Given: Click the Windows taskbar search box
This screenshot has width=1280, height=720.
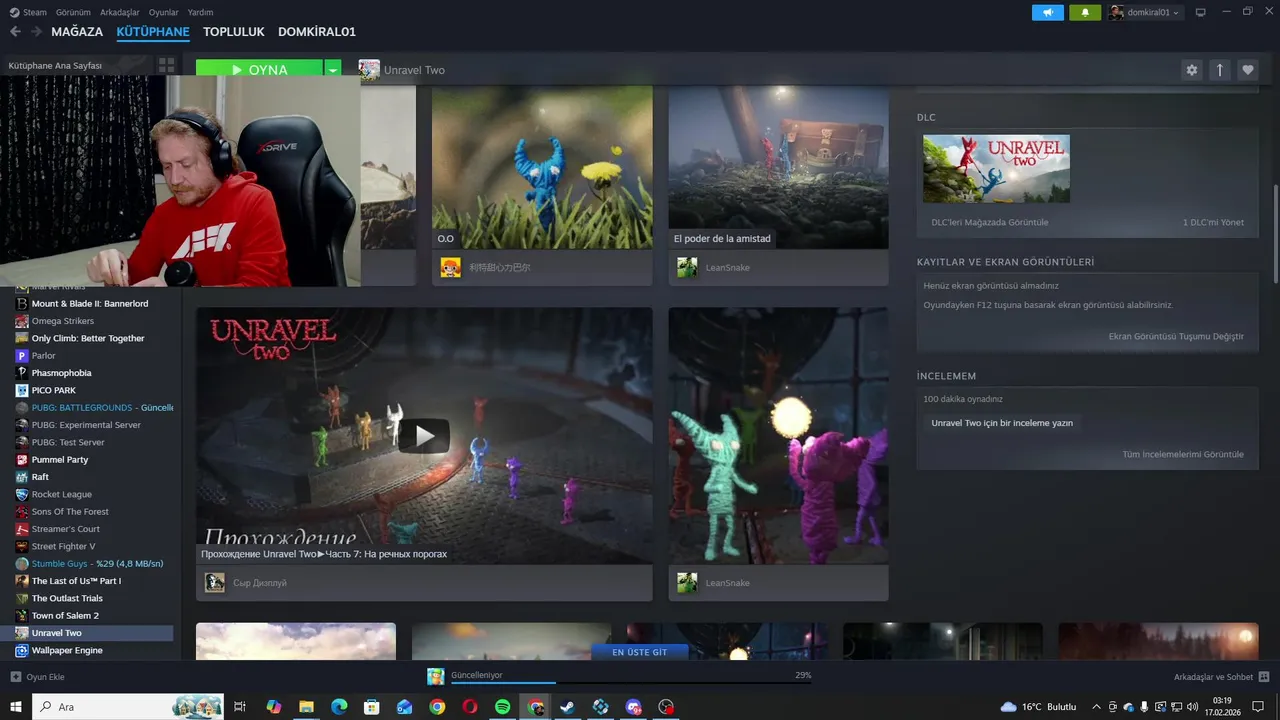Looking at the screenshot, I should click(129, 707).
